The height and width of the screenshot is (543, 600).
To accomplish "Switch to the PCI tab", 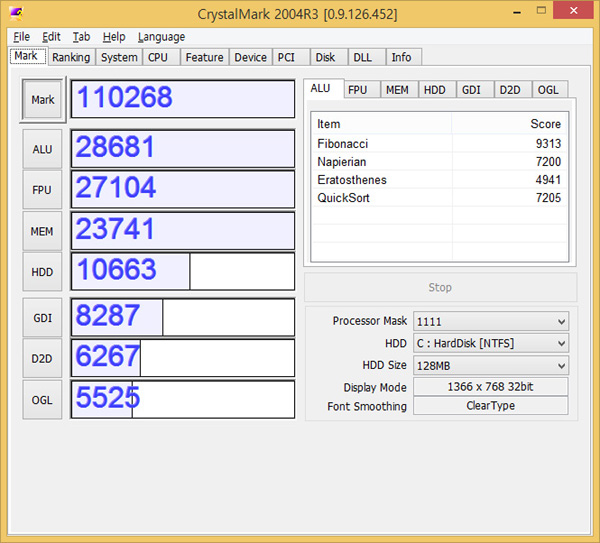I will [x=291, y=57].
